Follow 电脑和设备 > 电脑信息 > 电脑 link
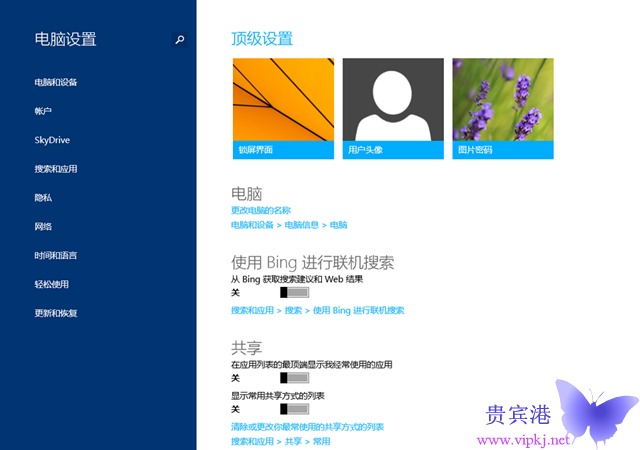Screen dimensions: 640x450 (x=289, y=225)
